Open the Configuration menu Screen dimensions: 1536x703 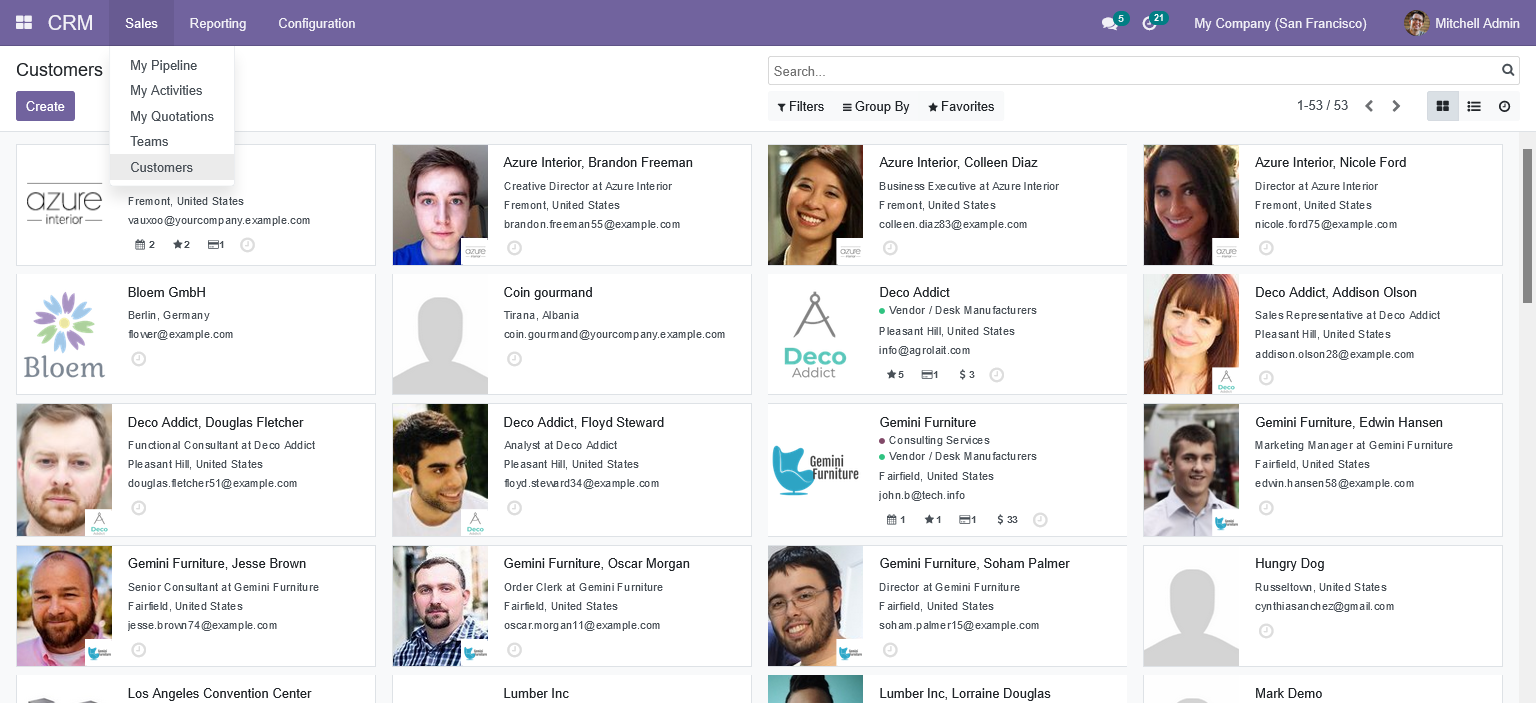tap(317, 23)
